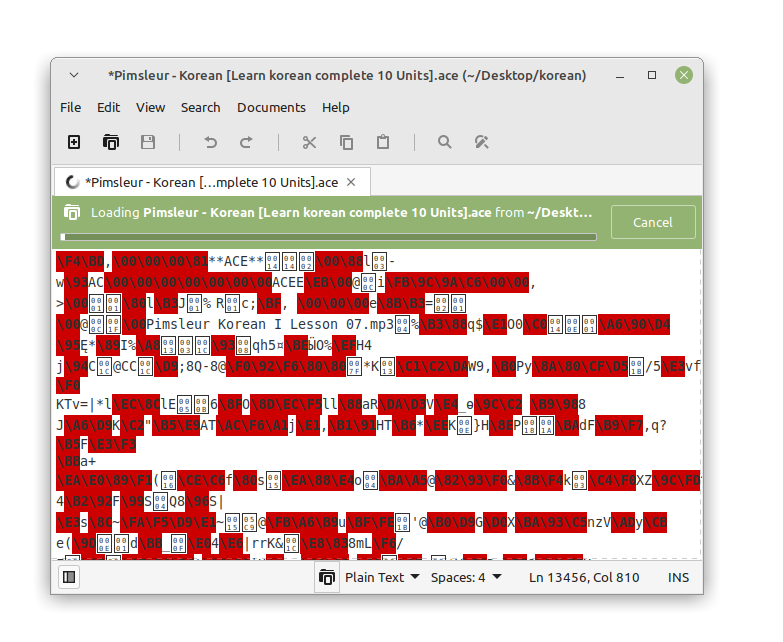The image size is (783, 642).
Task: Minimize the text editor window
Action: (x=620, y=76)
